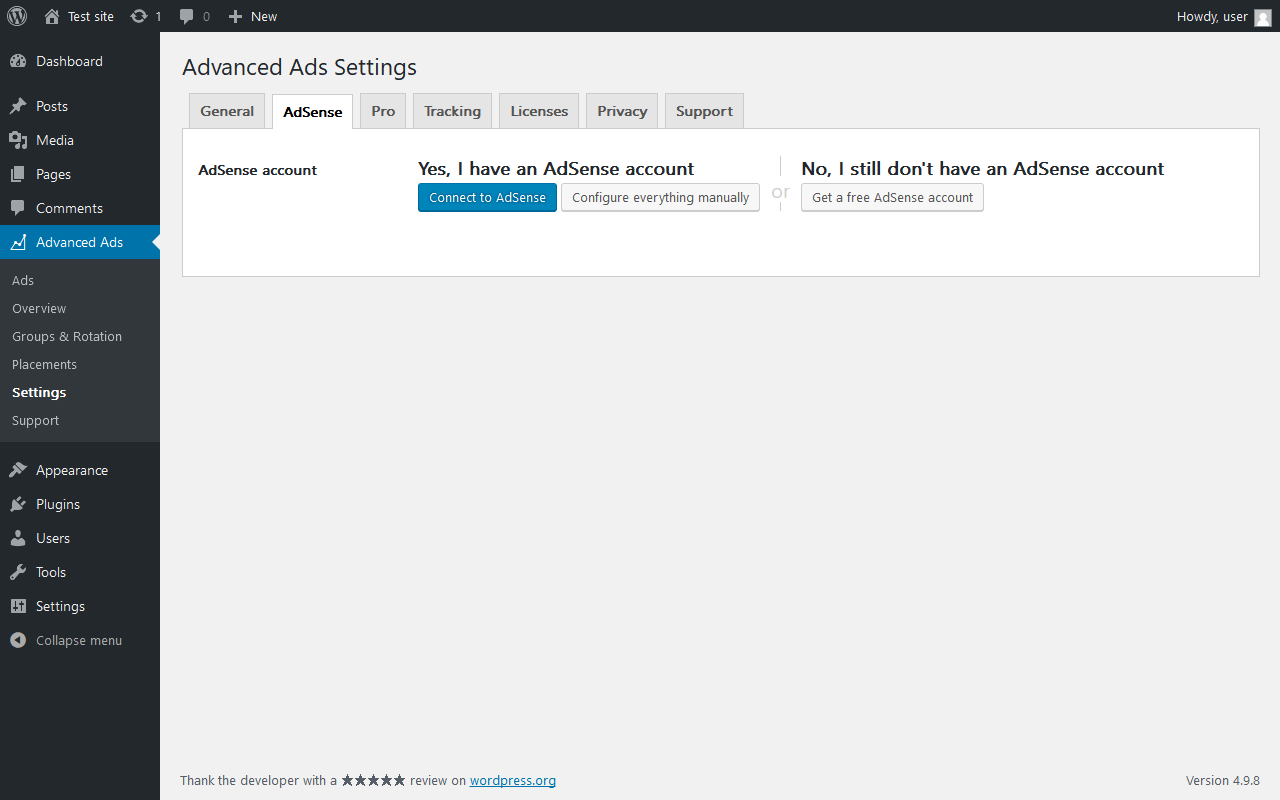1280x800 pixels.
Task: Open Placements submenu item
Action: [80, 364]
